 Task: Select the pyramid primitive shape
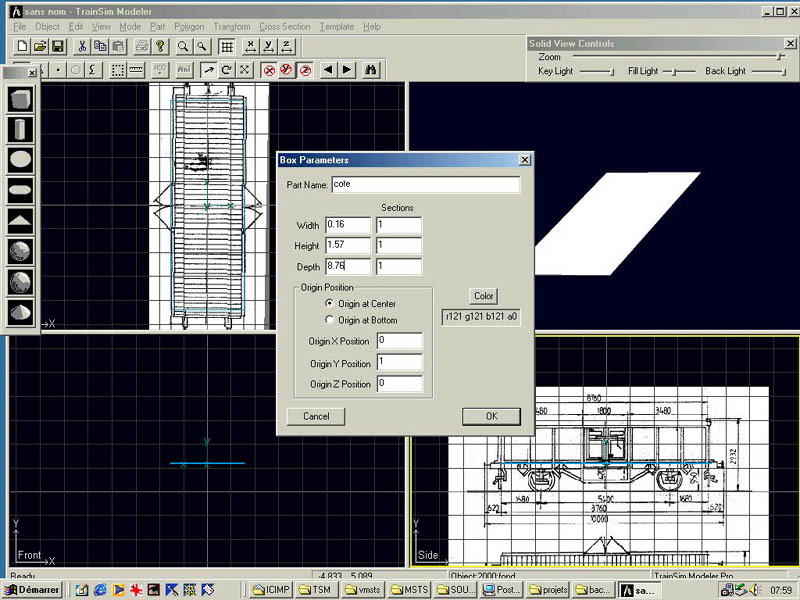[x=21, y=221]
